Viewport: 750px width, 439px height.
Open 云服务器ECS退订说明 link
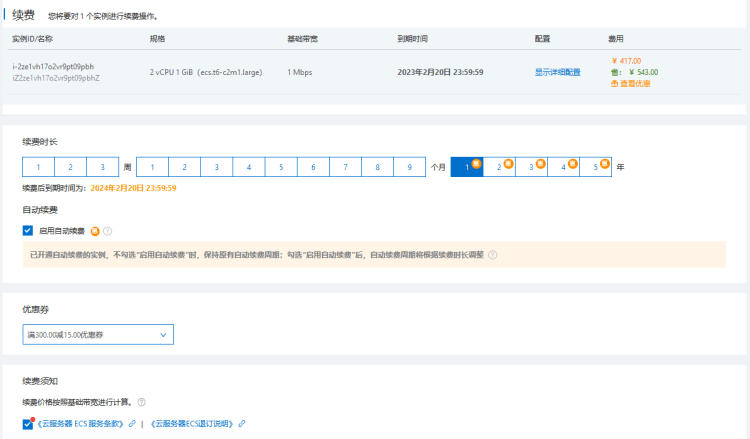pyautogui.click(x=192, y=424)
